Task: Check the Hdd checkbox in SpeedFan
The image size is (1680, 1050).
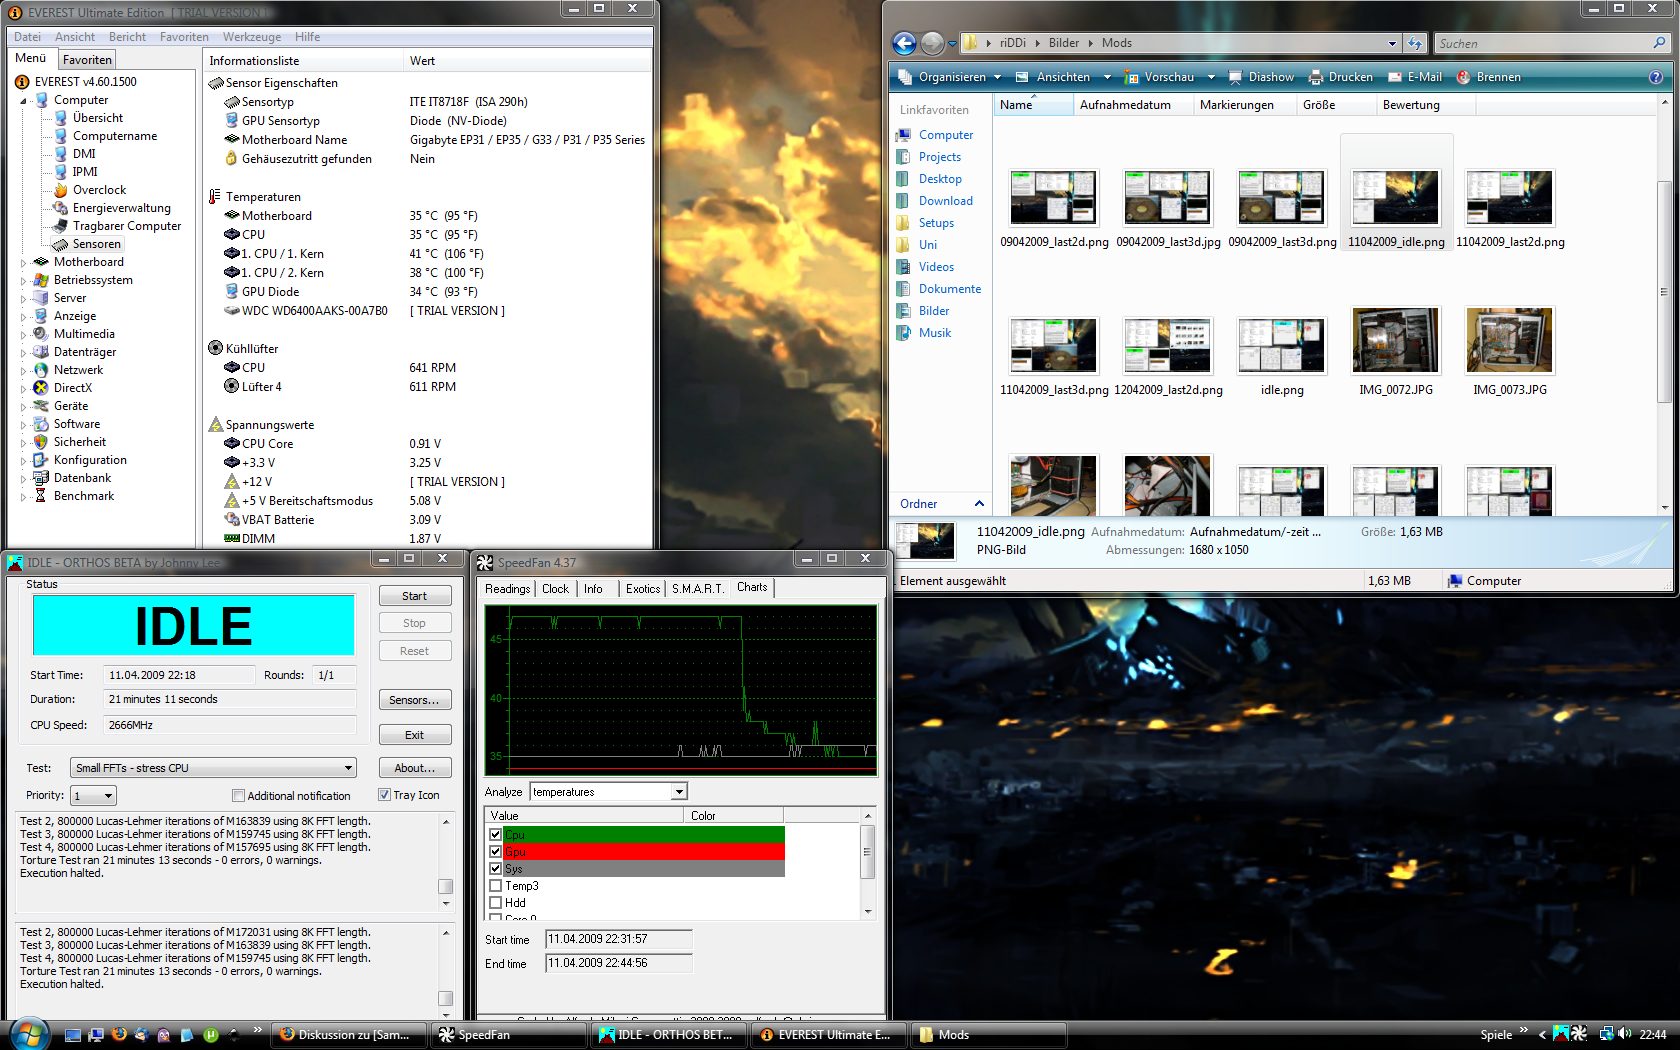Action: pos(495,902)
